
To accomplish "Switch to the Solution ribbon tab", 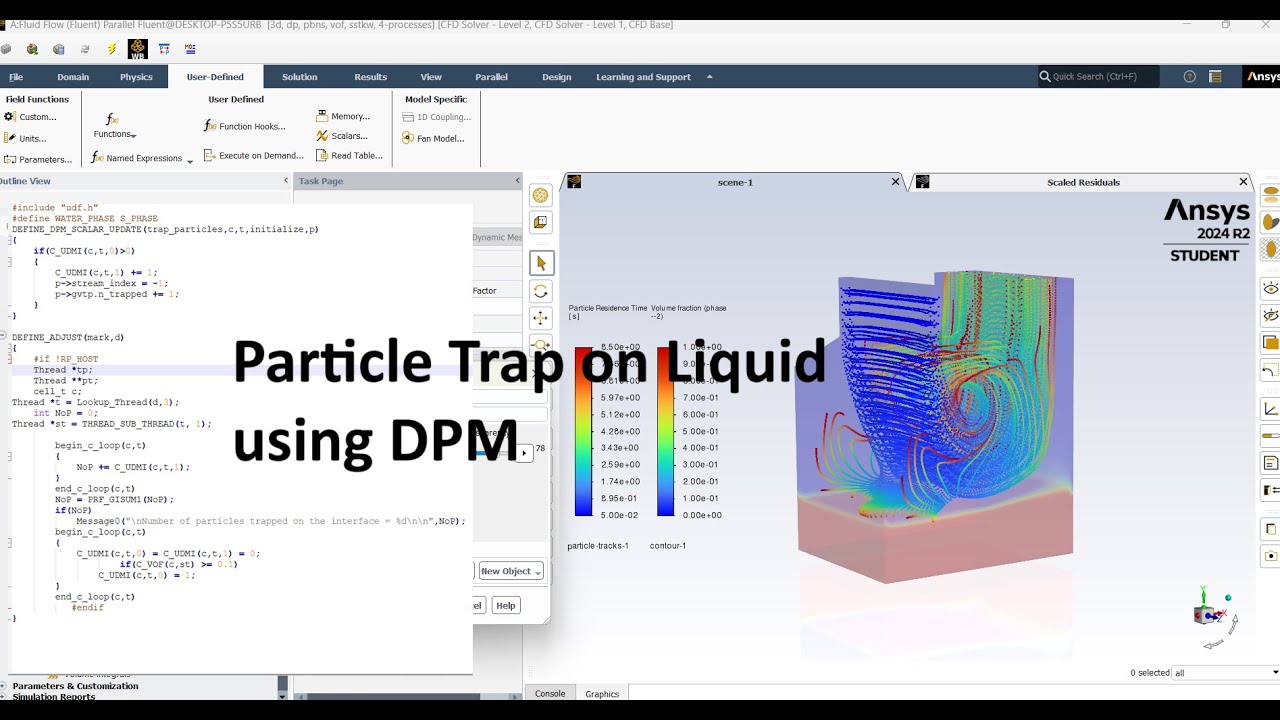I will pos(299,77).
